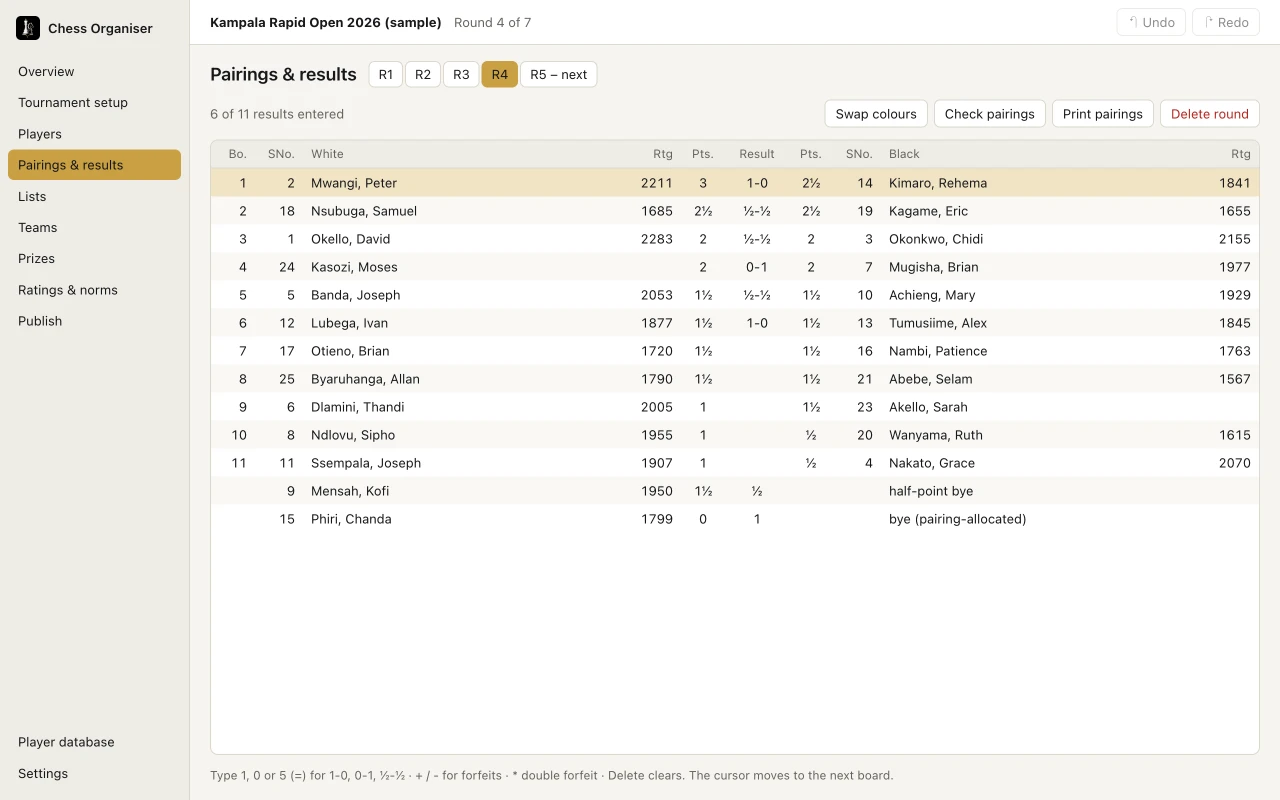The width and height of the screenshot is (1280, 800).
Task: Click Delete round button
Action: coord(1210,114)
